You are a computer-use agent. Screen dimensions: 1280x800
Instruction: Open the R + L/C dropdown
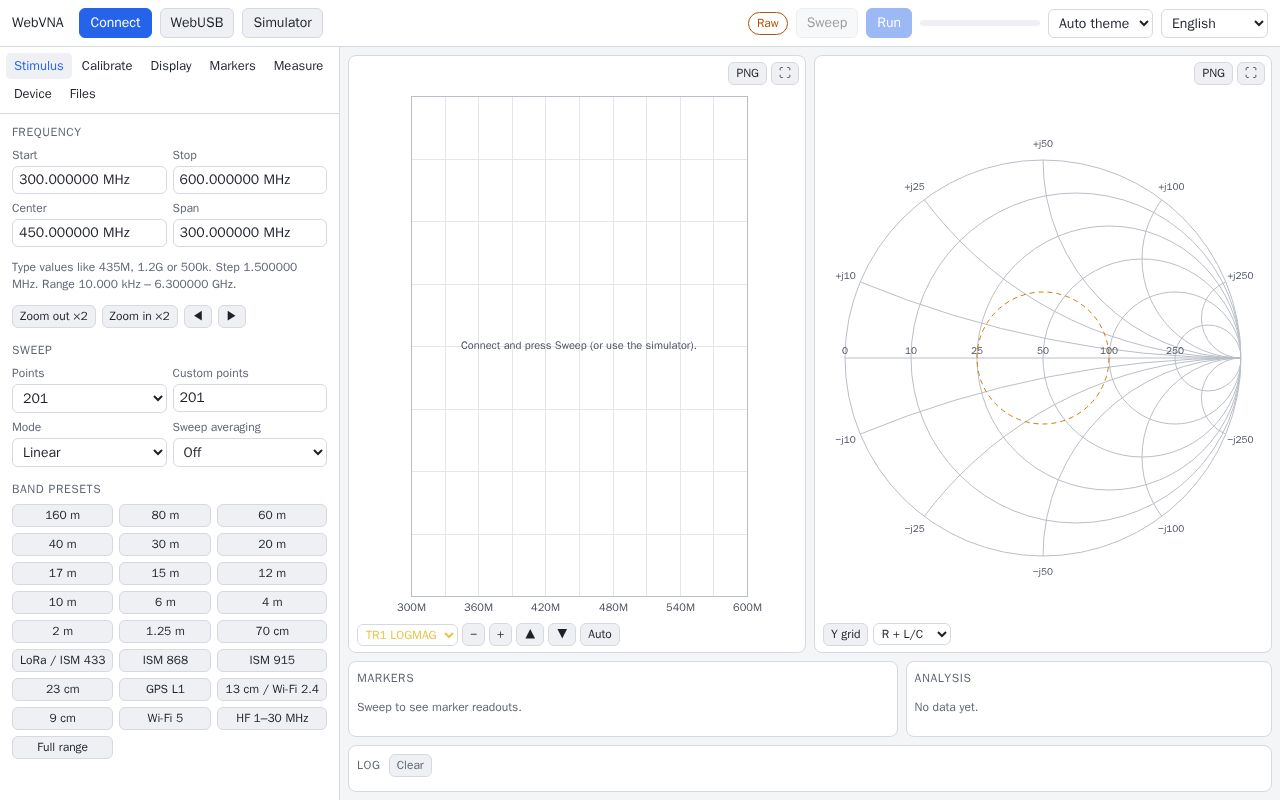pos(912,634)
